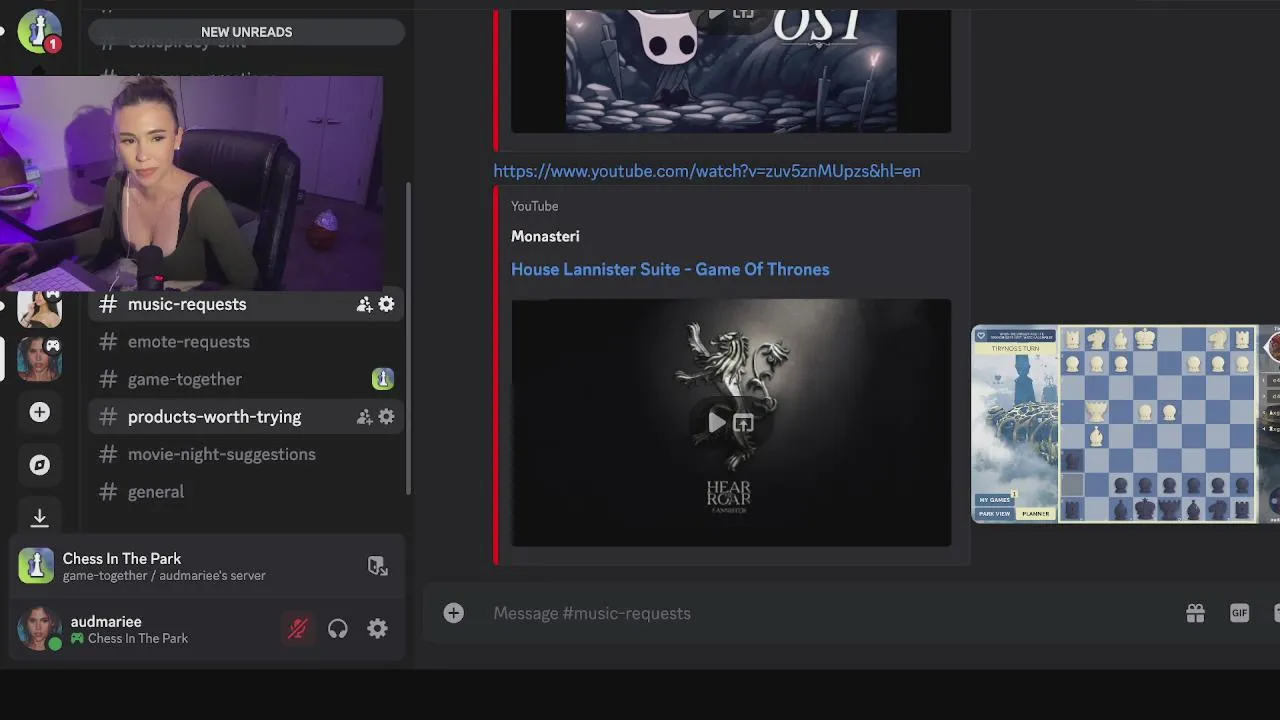1280x720 pixels.
Task: Create invite for music-requests channel
Action: [364, 304]
